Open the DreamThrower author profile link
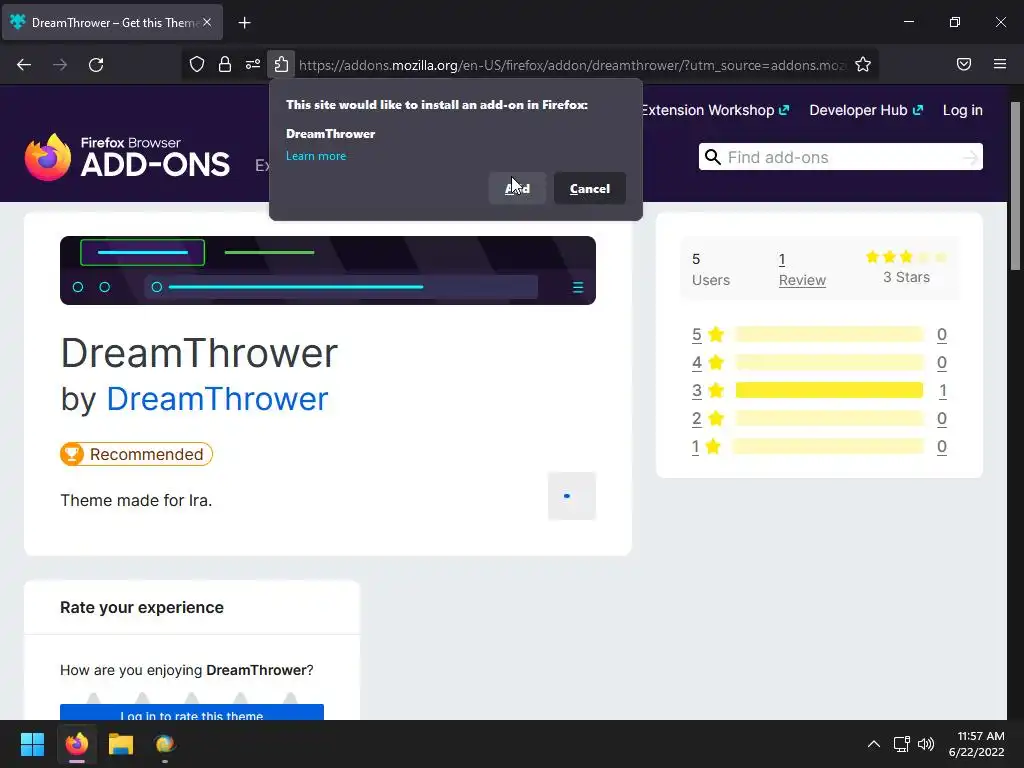Viewport: 1024px width, 768px height. [217, 399]
